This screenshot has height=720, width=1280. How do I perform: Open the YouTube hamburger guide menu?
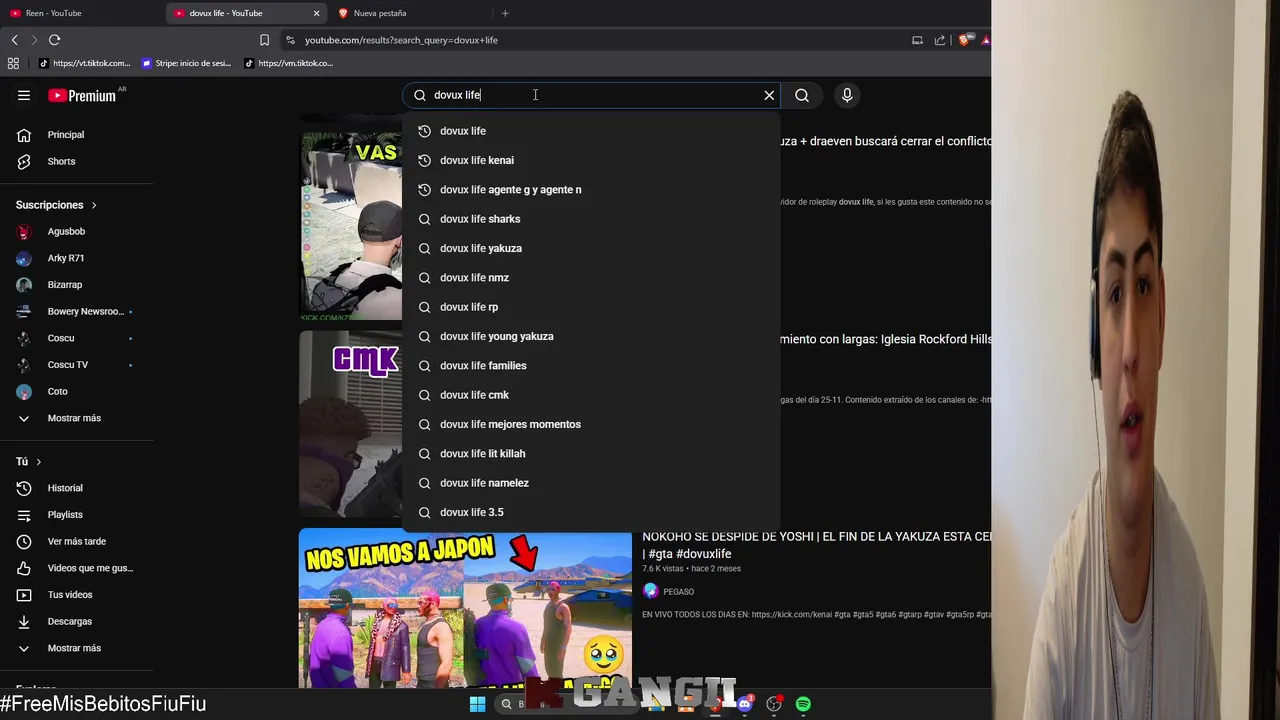[x=24, y=95]
